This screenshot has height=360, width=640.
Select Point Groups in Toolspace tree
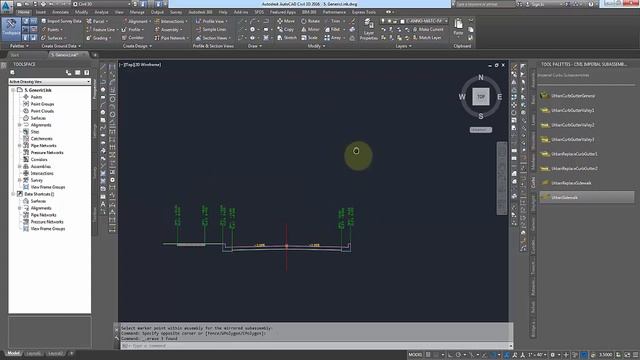click(x=42, y=104)
